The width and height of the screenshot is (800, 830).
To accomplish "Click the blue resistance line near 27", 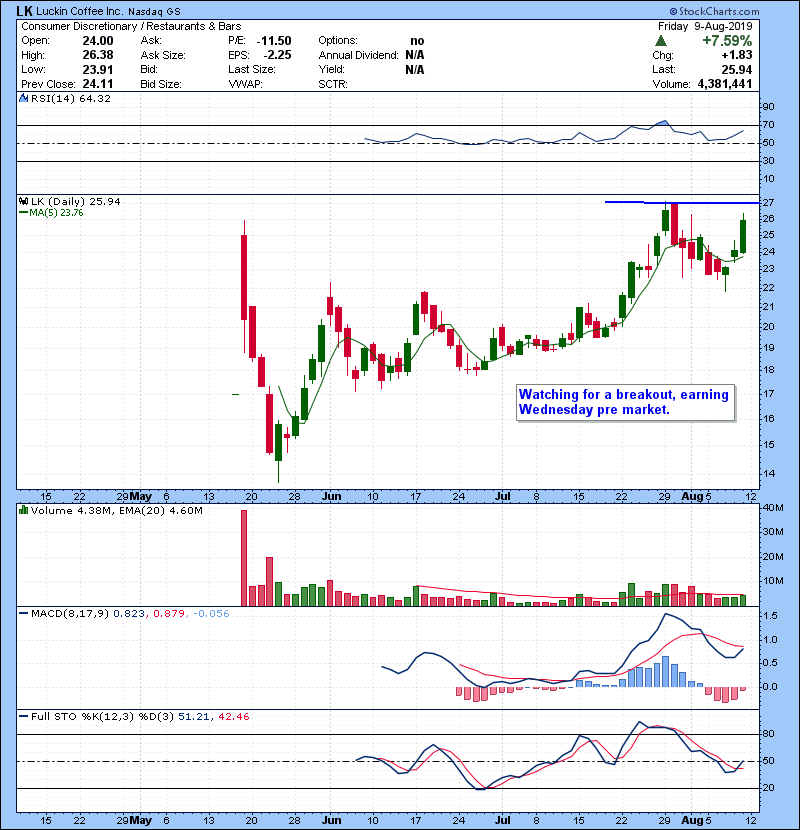I will 682,202.
